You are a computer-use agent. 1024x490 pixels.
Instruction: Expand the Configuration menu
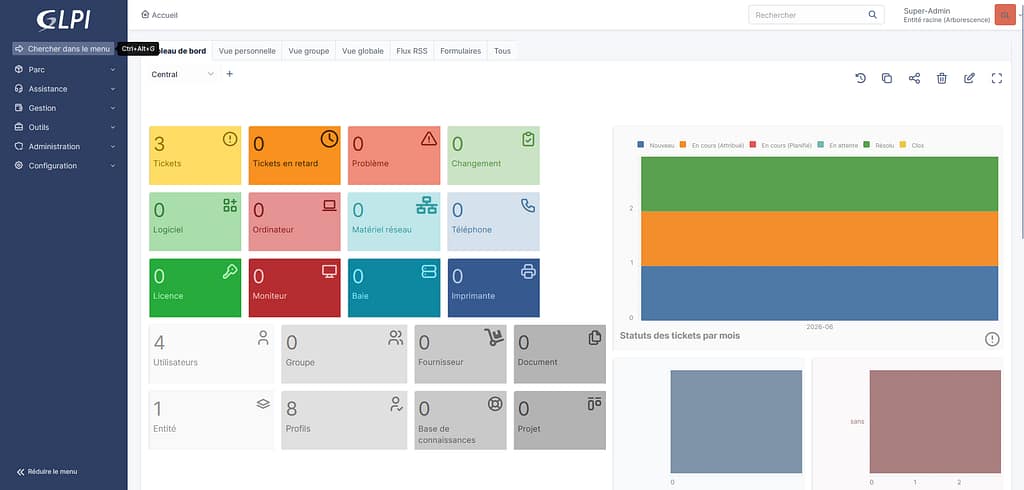(x=64, y=166)
